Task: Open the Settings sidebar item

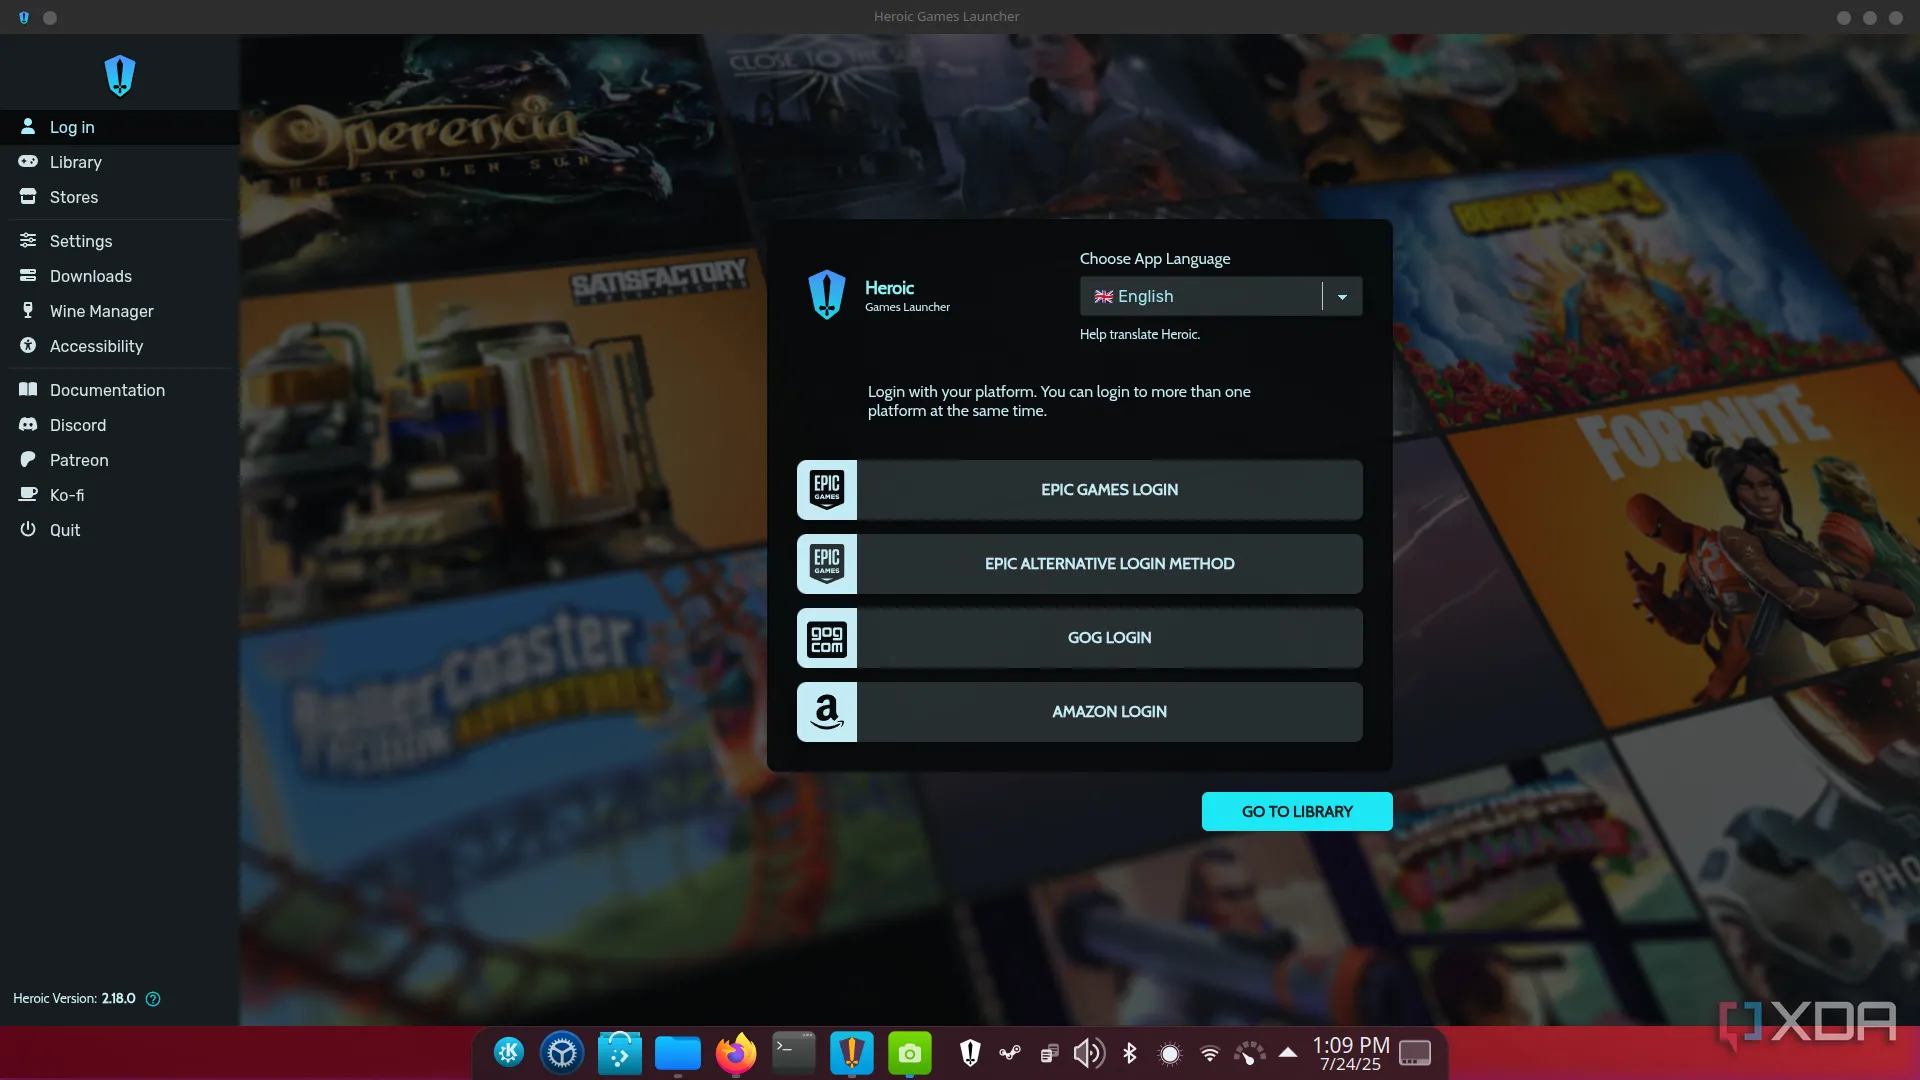Action: (x=119, y=241)
